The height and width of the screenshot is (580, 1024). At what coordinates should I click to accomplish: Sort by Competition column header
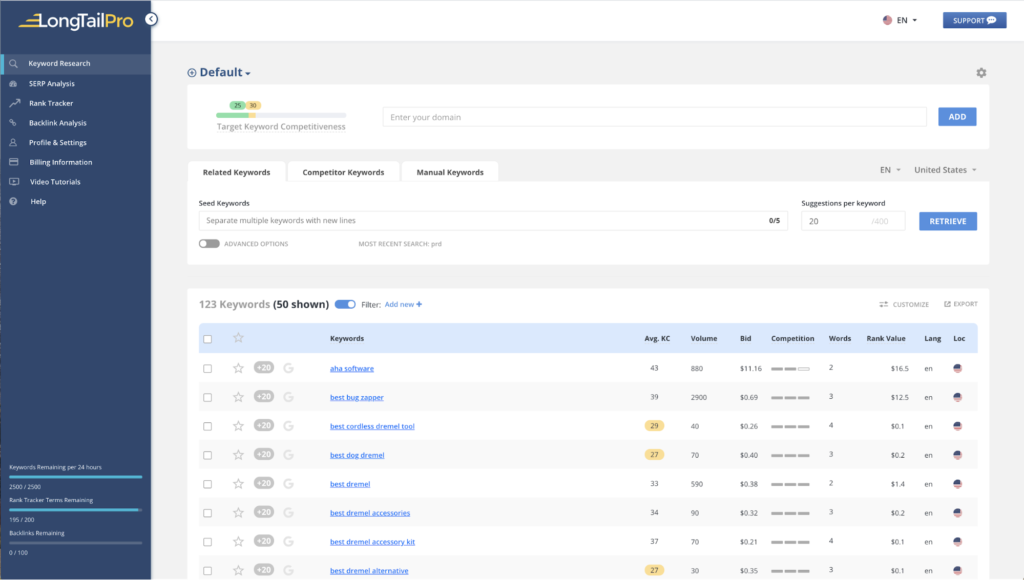pyautogui.click(x=792, y=338)
